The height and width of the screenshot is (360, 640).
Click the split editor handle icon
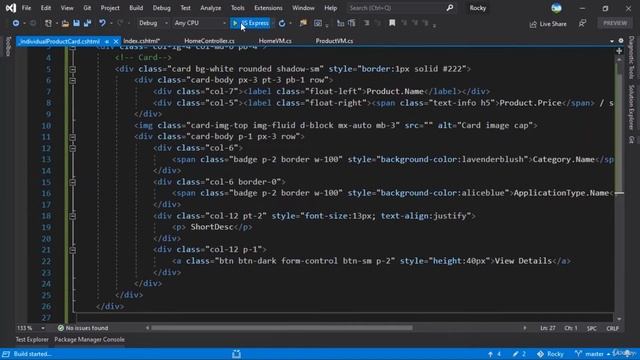coord(619,51)
